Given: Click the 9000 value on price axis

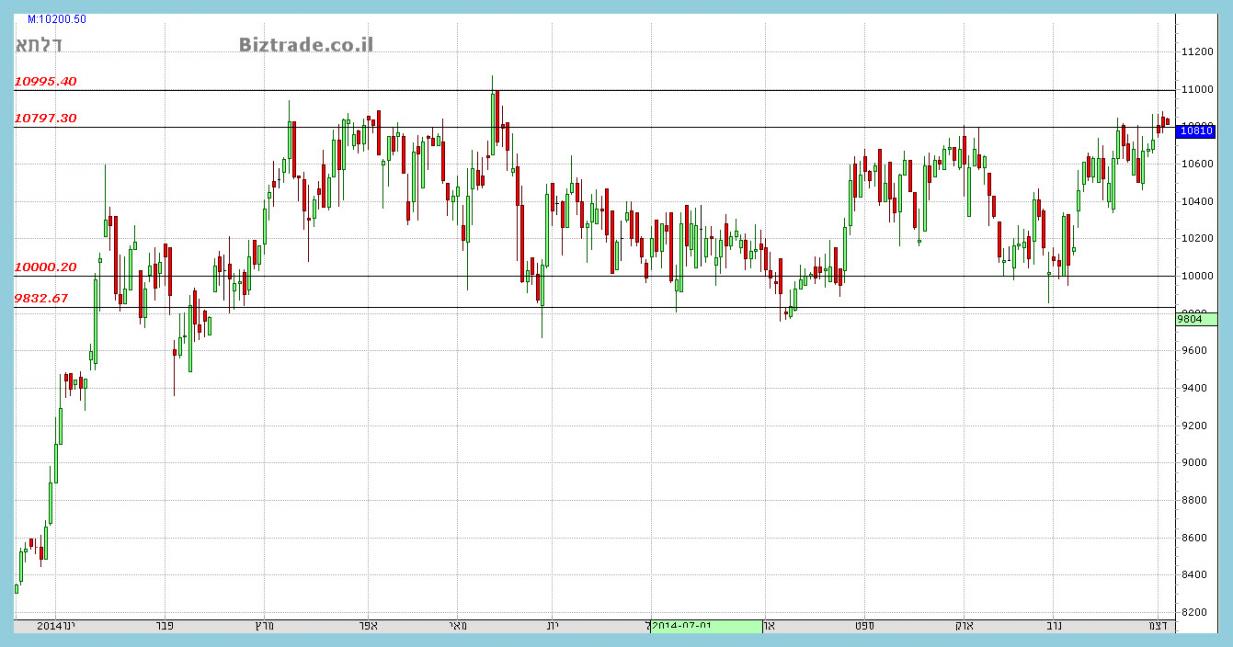Looking at the screenshot, I should click(x=1193, y=463).
